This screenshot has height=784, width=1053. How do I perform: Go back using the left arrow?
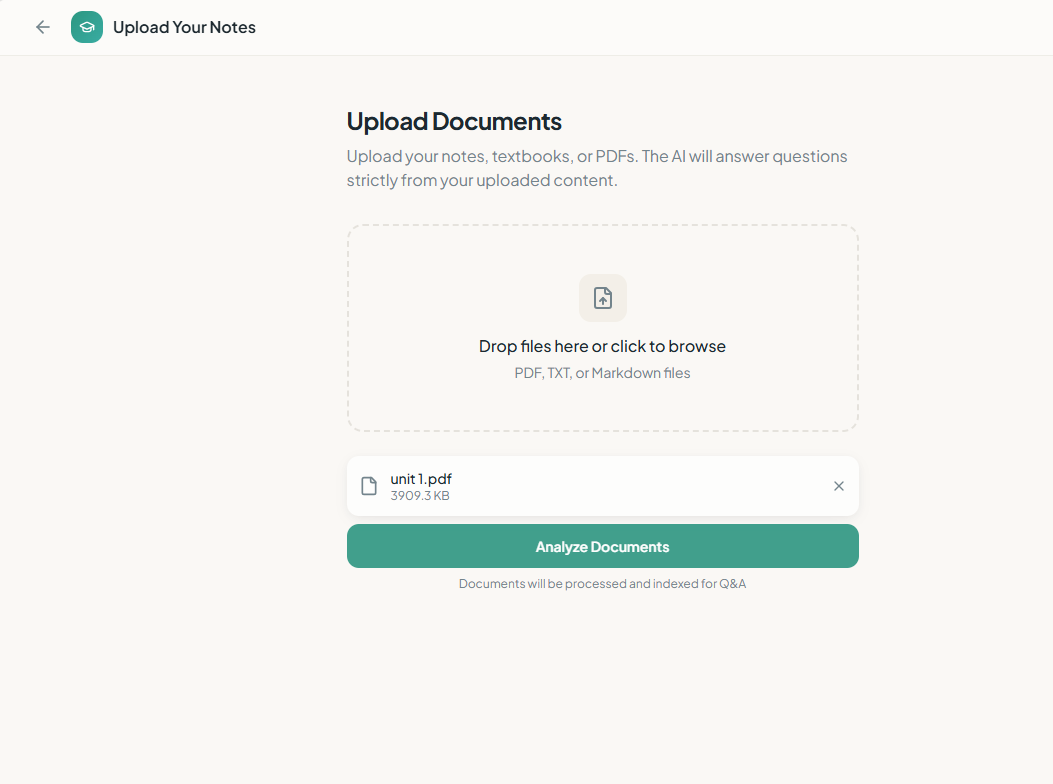[x=43, y=27]
